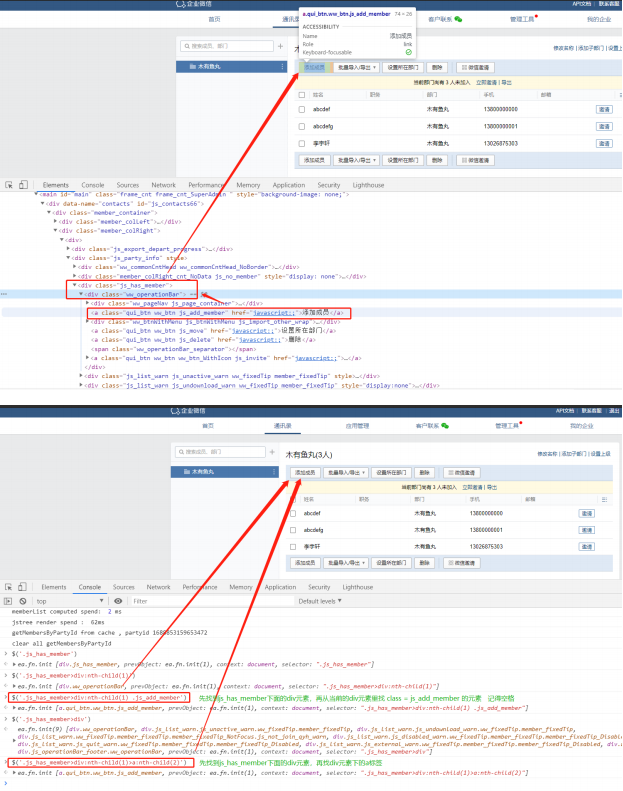Click the folder icon of 木有鱼丸 in upper screenshot
Image resolution: width=623 pixels, height=791 pixels.
click(x=192, y=67)
